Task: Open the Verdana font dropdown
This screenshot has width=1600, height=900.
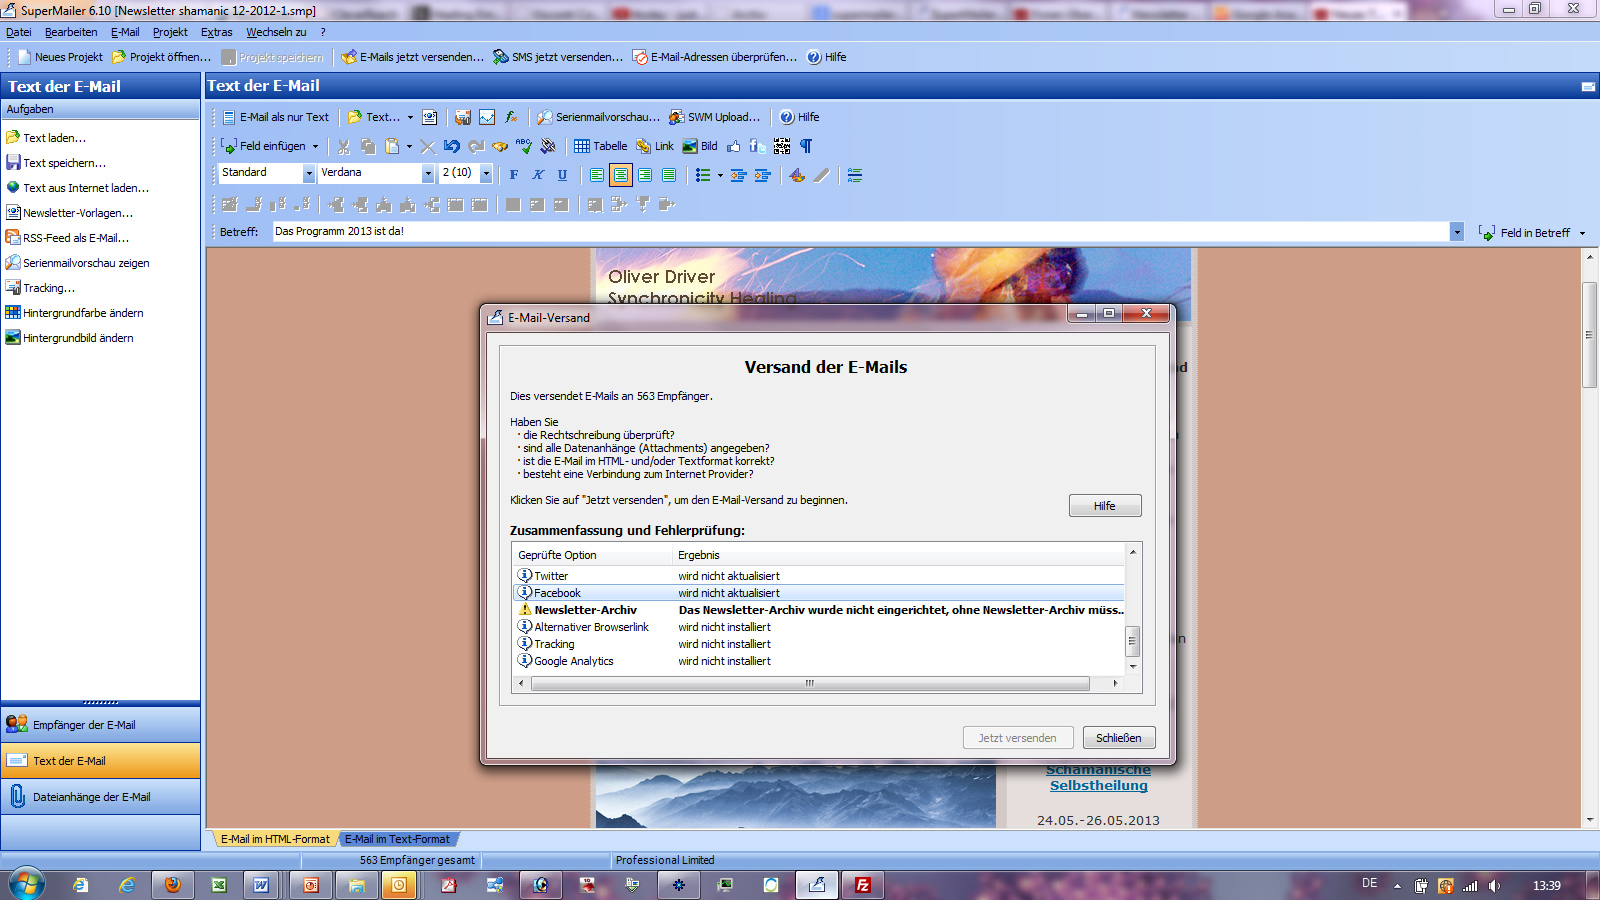Action: (x=428, y=174)
